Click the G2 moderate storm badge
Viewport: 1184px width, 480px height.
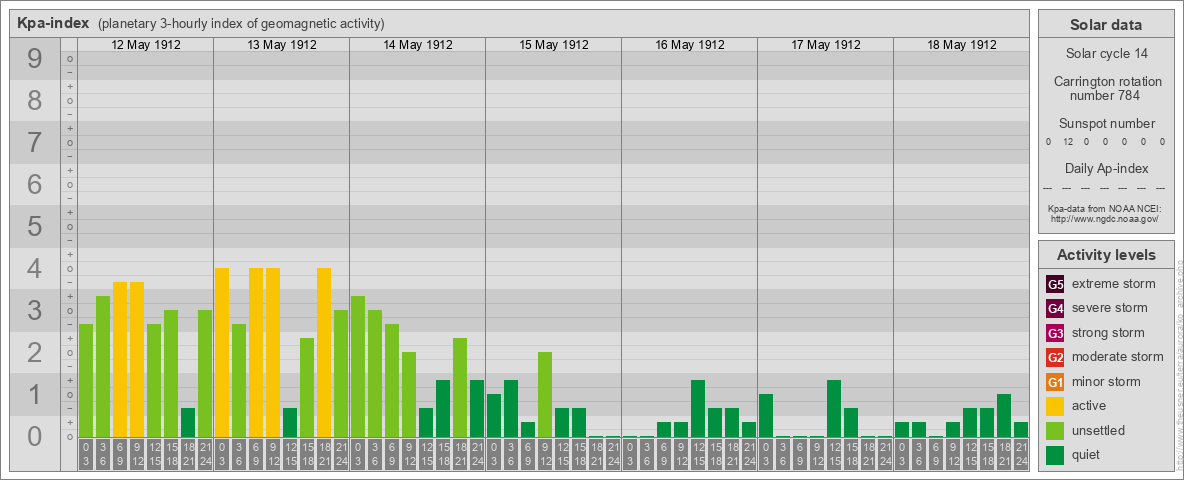[1055, 357]
